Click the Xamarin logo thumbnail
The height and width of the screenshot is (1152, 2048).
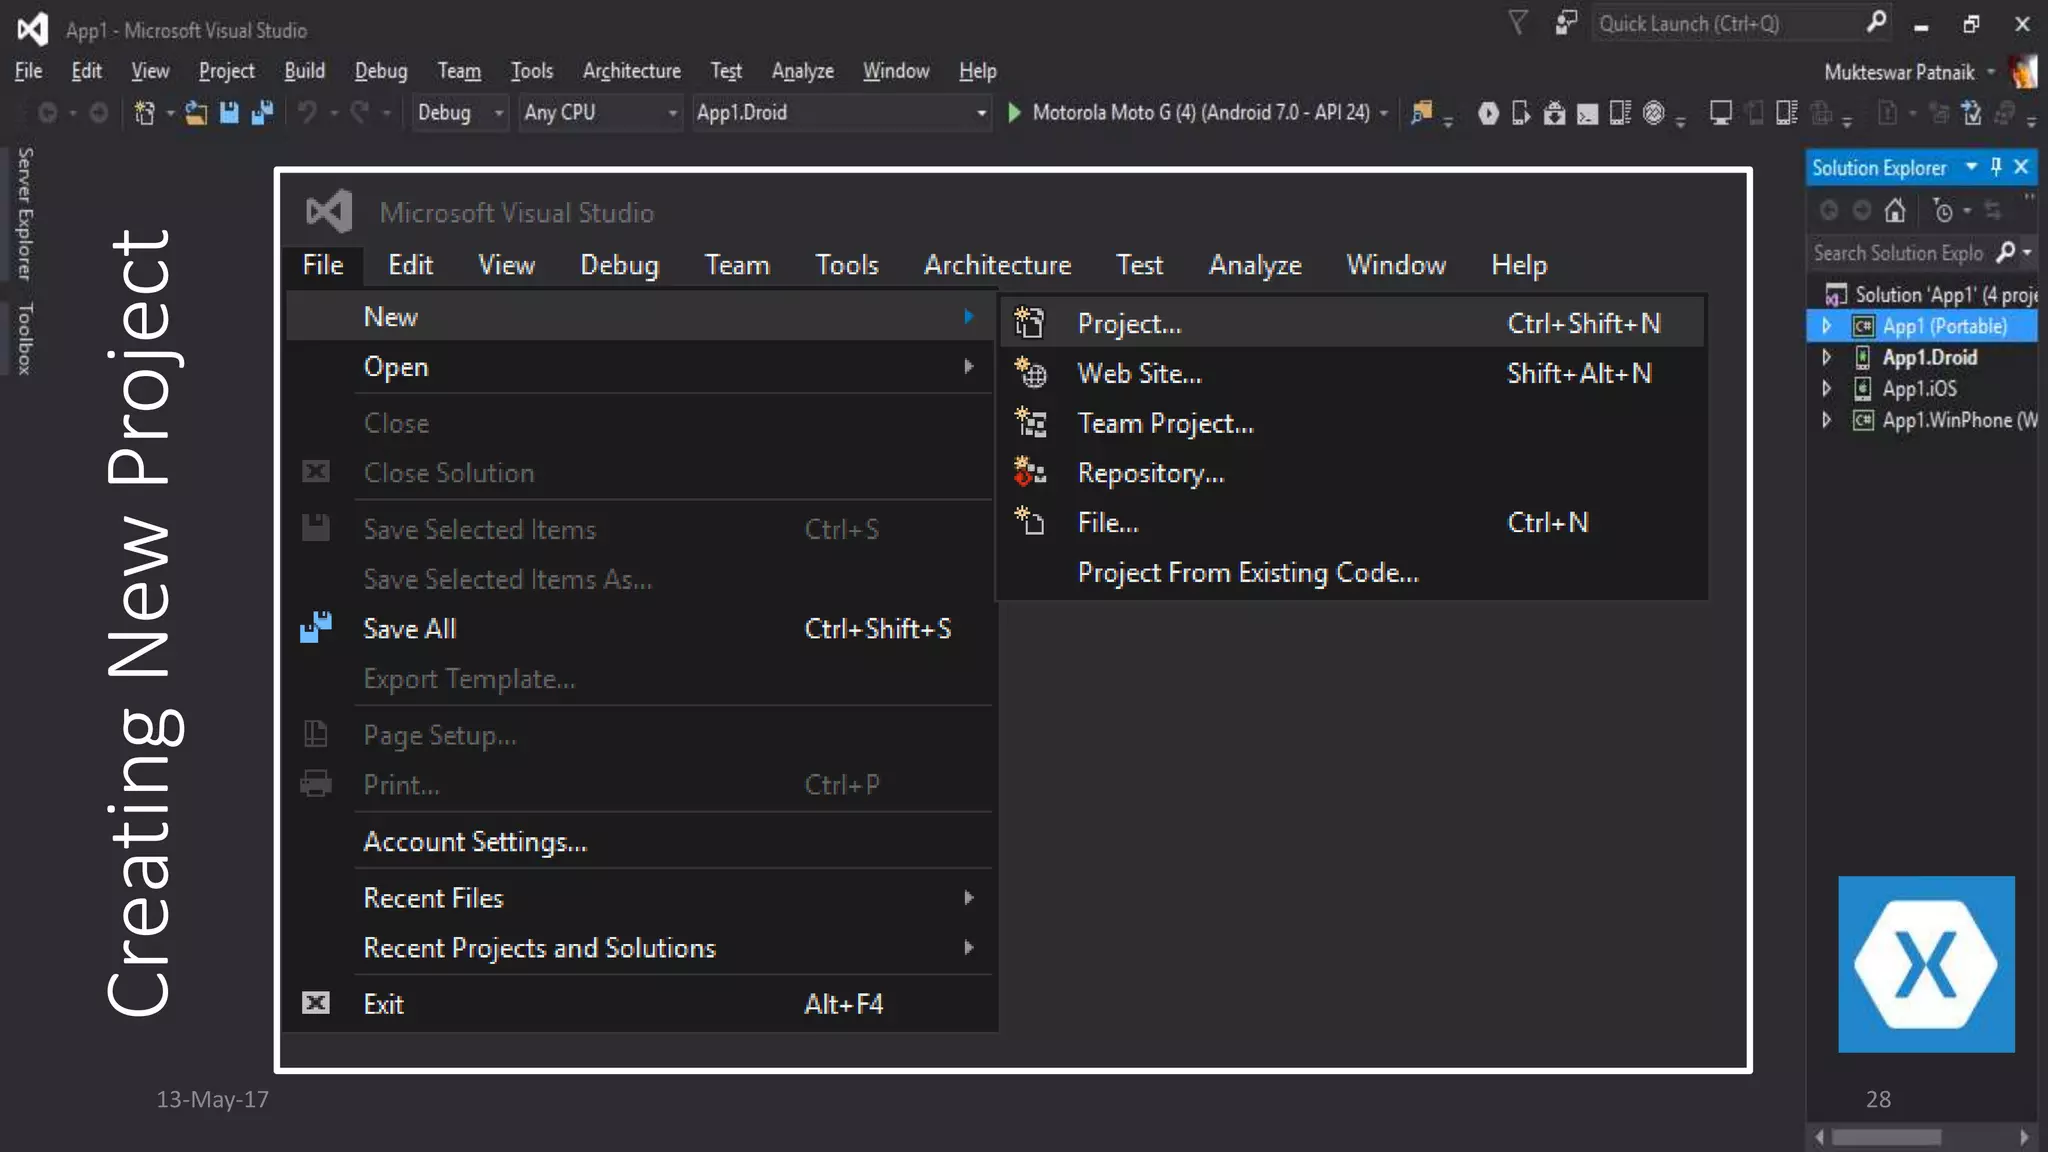(x=1926, y=964)
